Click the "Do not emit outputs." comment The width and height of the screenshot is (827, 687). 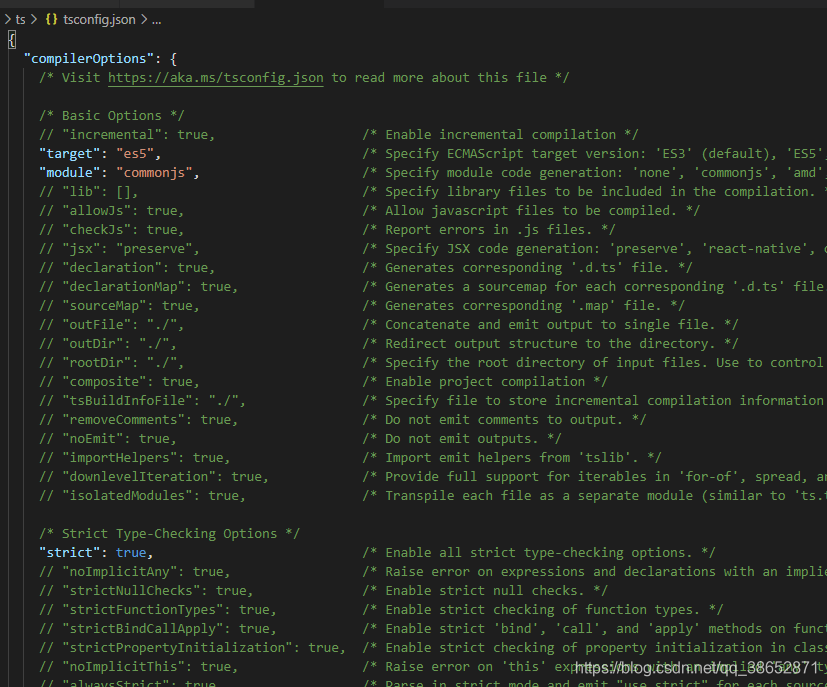[462, 438]
